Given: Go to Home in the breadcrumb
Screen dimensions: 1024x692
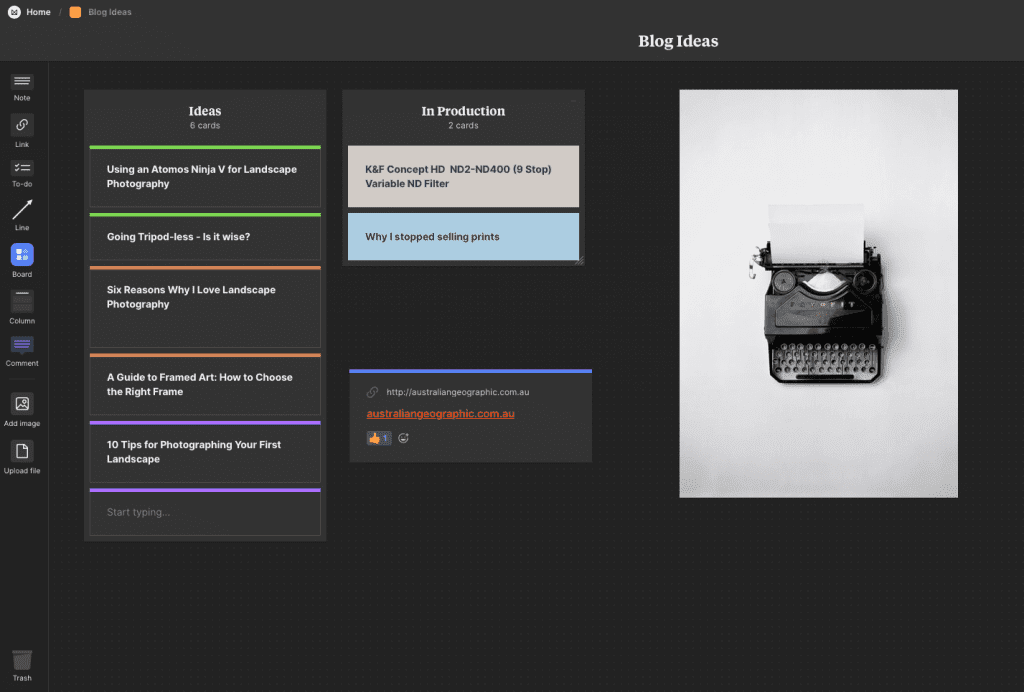Looking at the screenshot, I should click(x=38, y=12).
